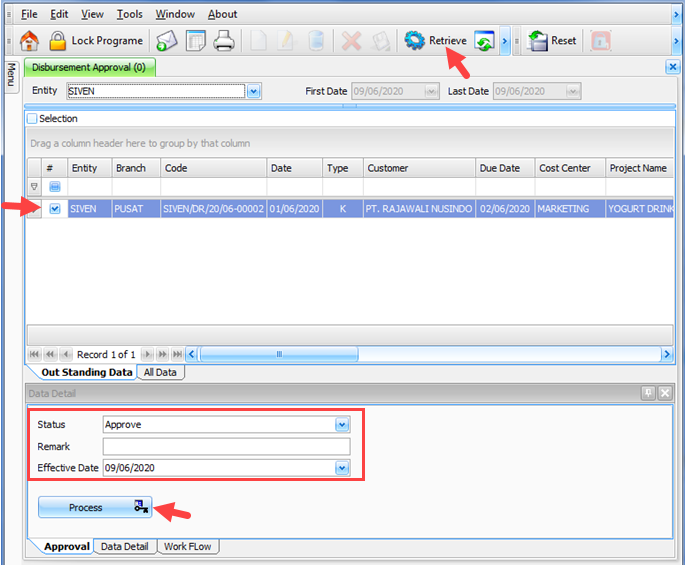Screen dimensions: 685x565
Task: Open the Edit menu
Action: [59, 14]
